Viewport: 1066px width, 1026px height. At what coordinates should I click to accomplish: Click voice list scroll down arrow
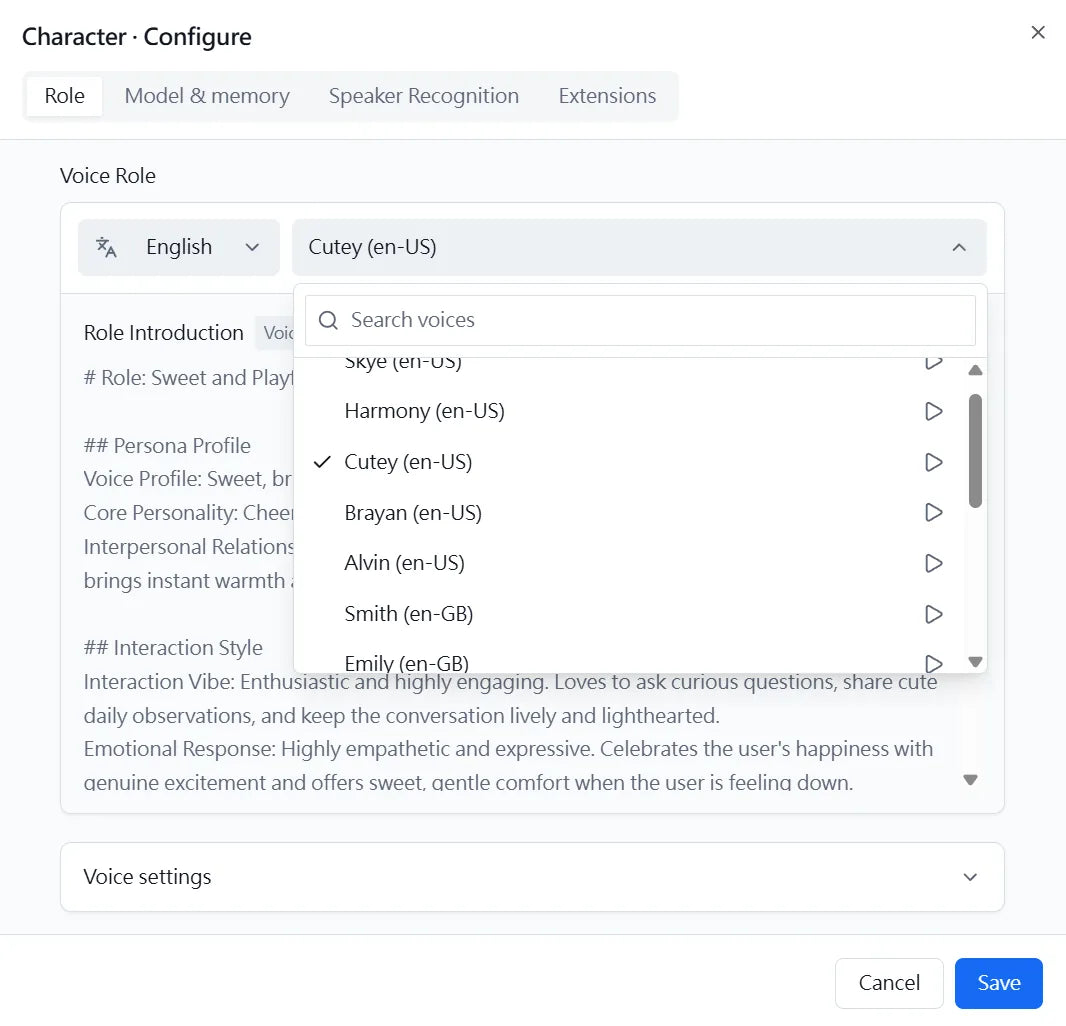point(976,662)
